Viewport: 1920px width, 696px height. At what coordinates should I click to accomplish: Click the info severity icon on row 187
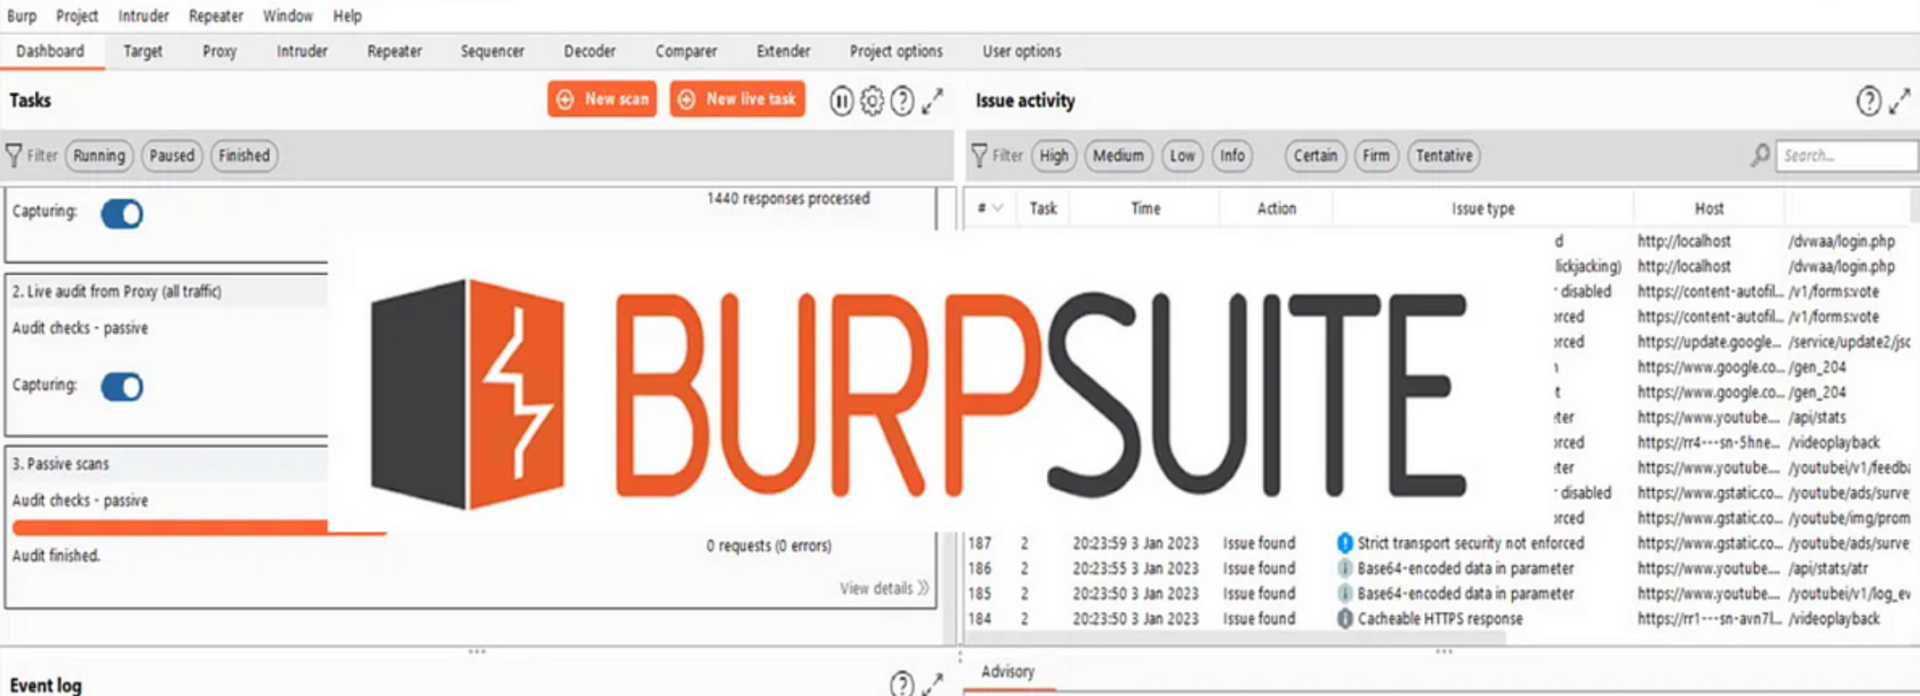[x=1345, y=543]
